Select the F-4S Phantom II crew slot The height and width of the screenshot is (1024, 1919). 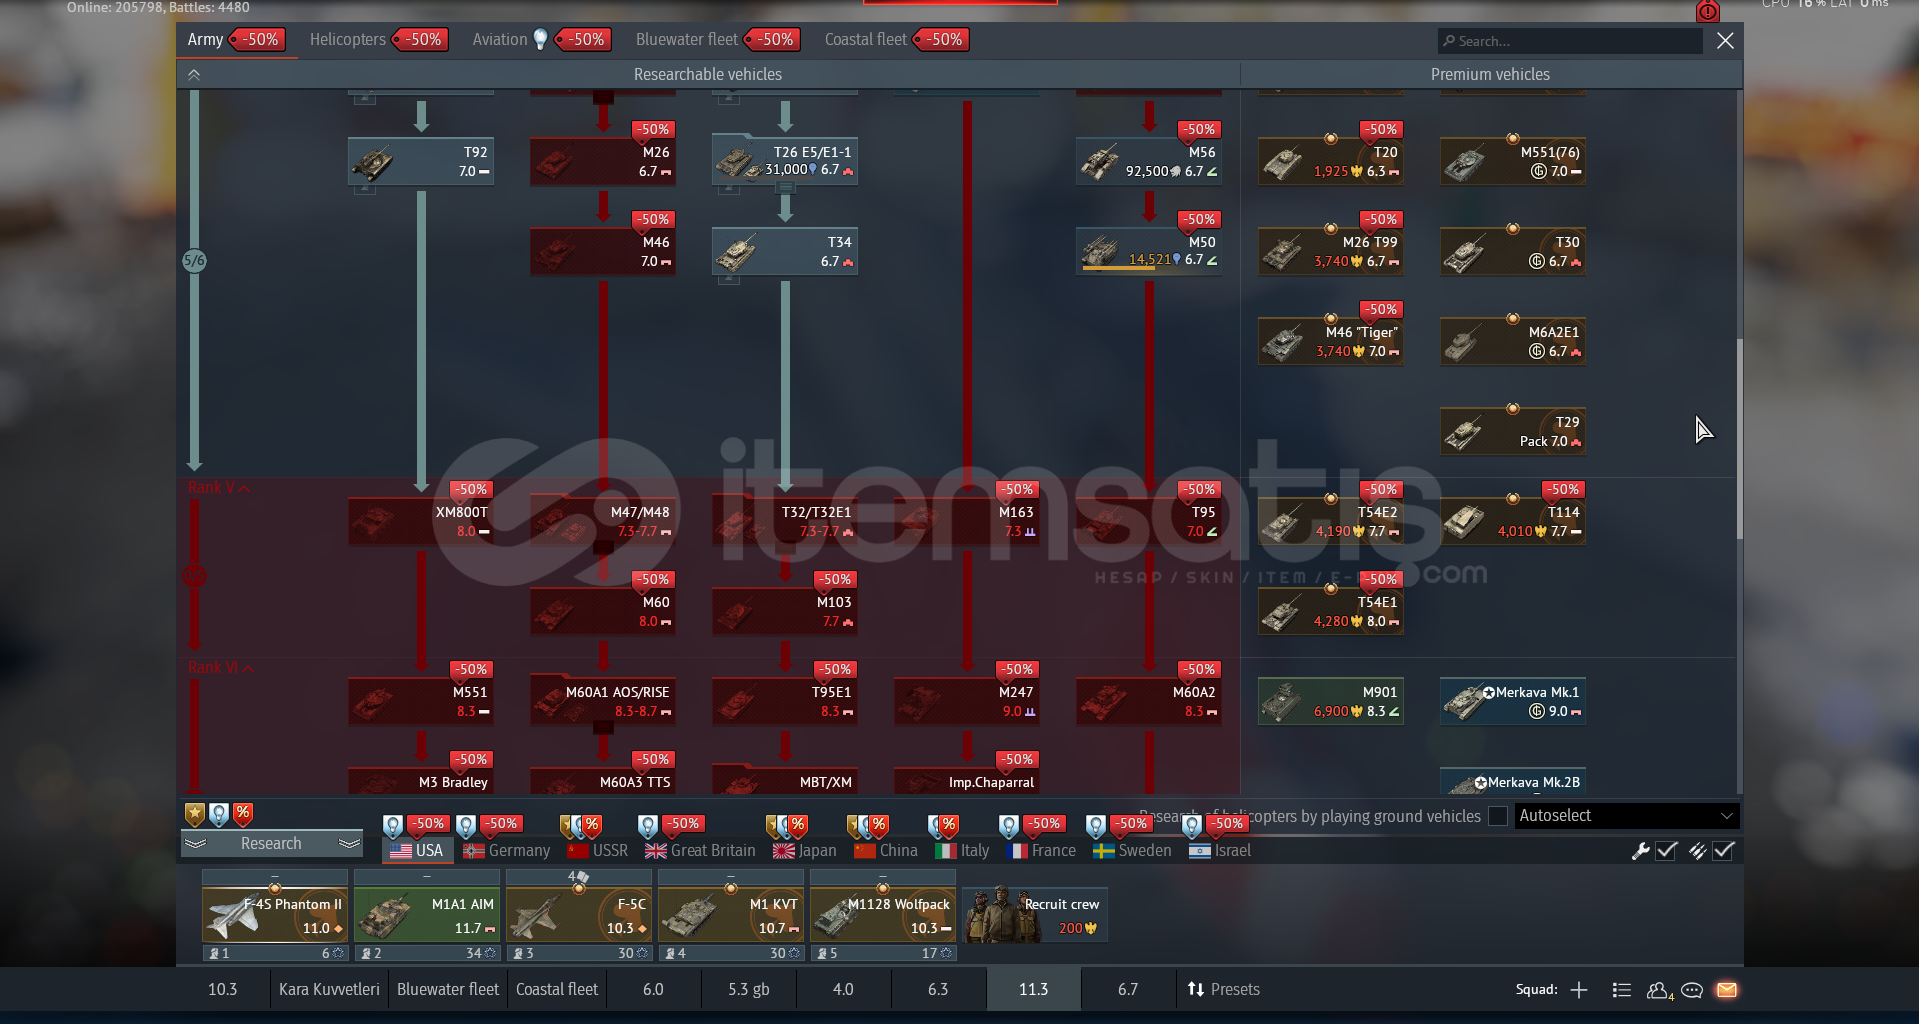(x=275, y=915)
